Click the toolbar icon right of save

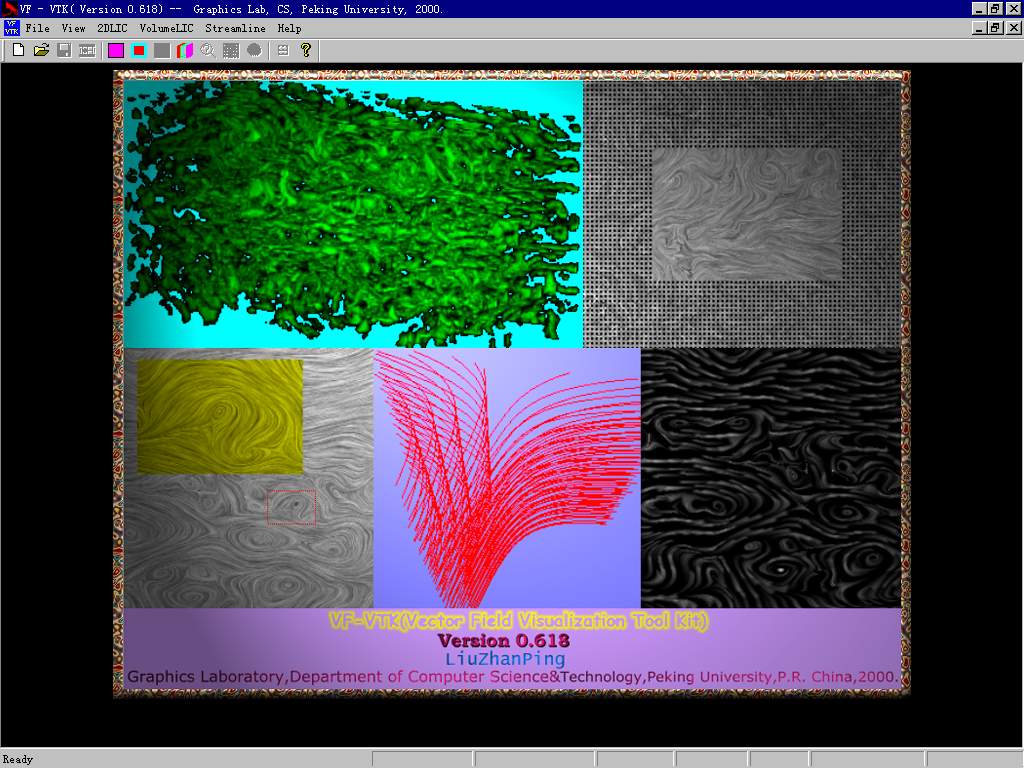point(87,50)
